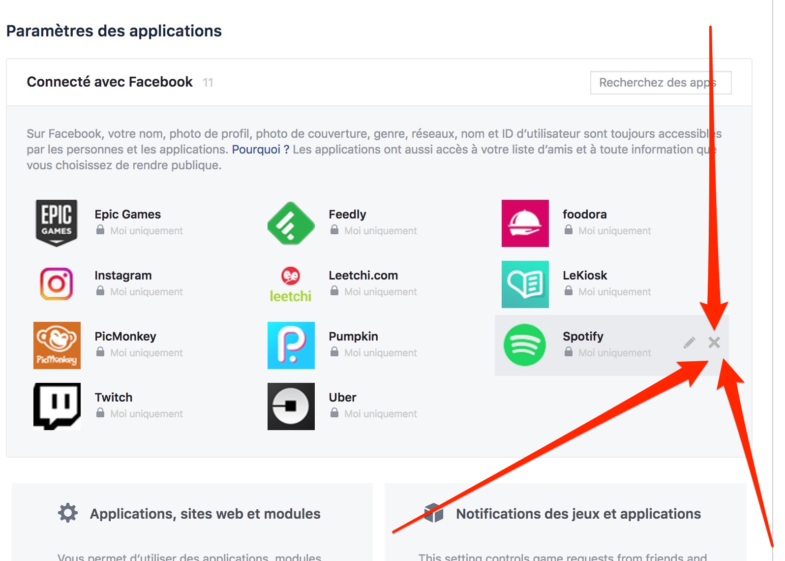Click the Notifications des jeux et applications heading
The height and width of the screenshot is (561, 785).
coord(578,514)
